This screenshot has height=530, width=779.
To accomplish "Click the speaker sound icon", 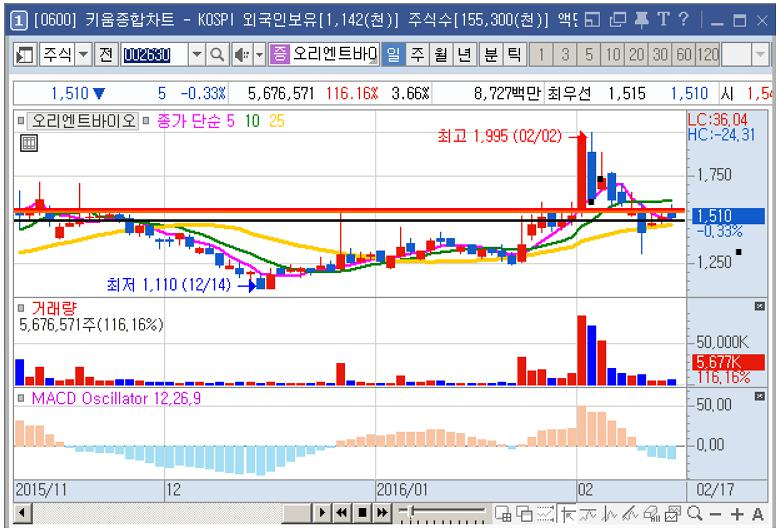I will (242, 54).
